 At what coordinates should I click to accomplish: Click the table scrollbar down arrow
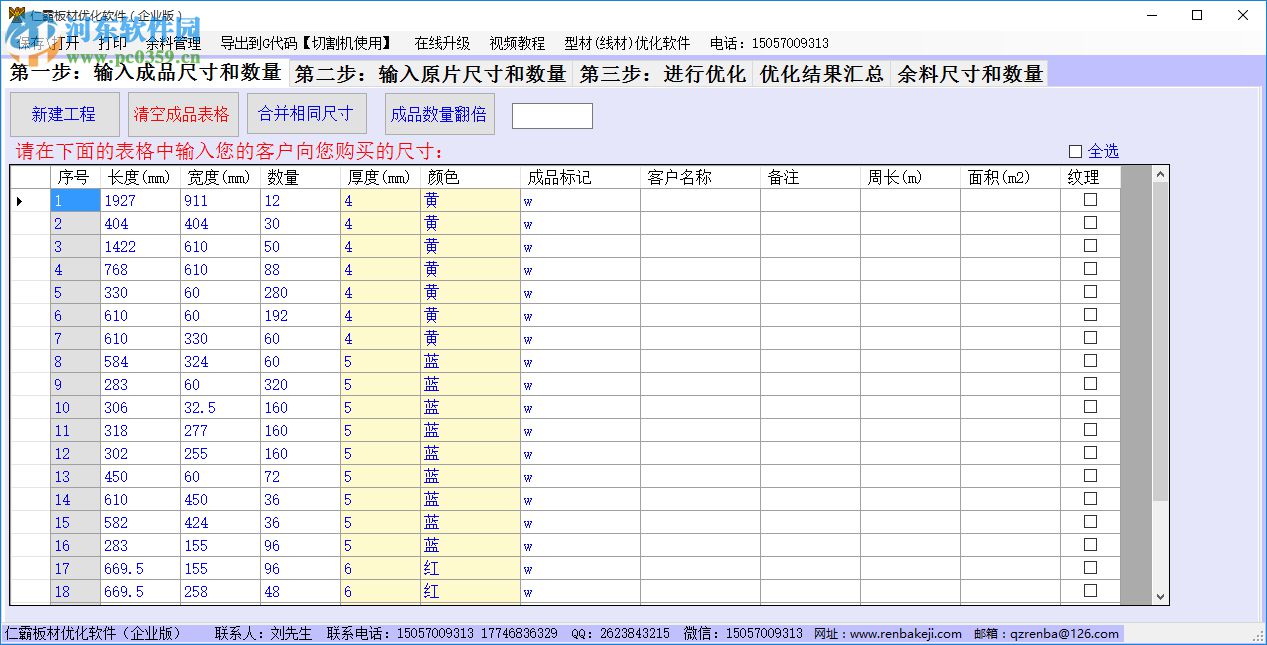click(x=1160, y=595)
